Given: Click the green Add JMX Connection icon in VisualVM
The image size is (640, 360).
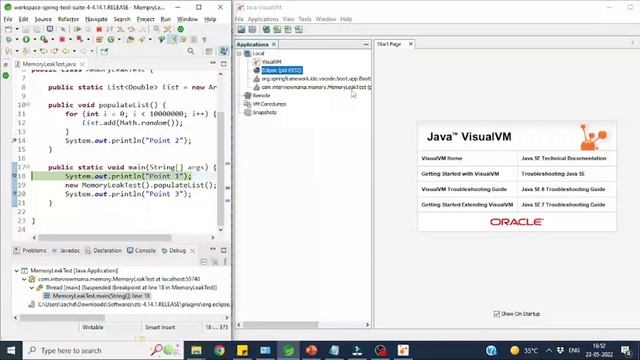Looking at the screenshot, I should coord(266,29).
